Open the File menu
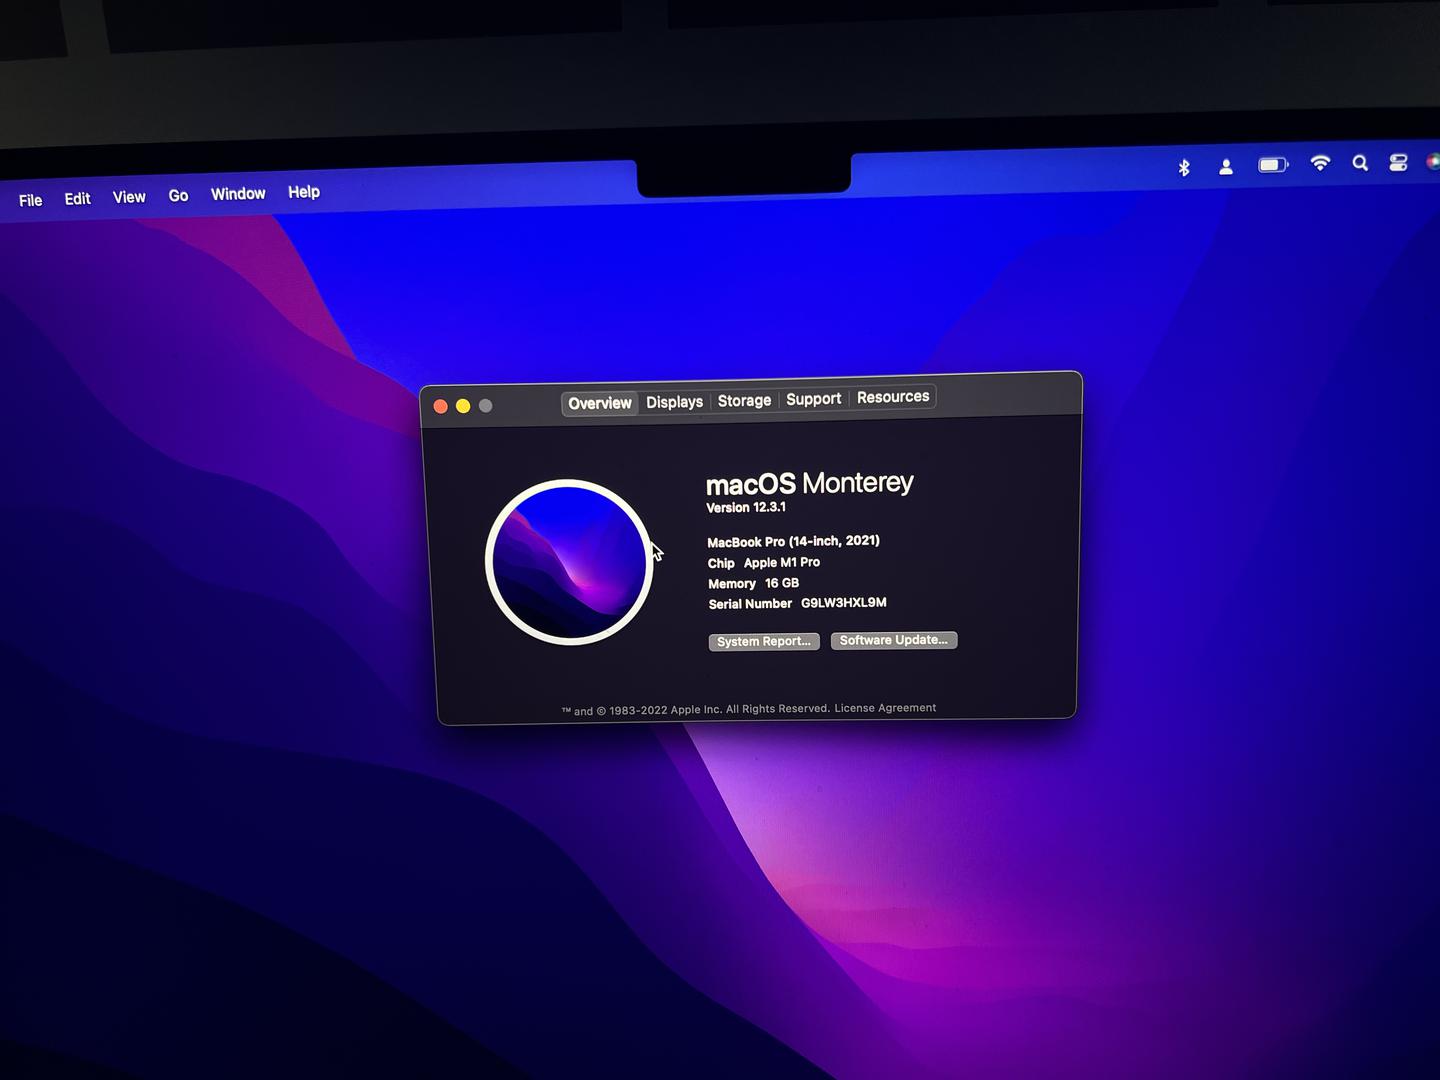This screenshot has width=1440, height=1080. [31, 200]
